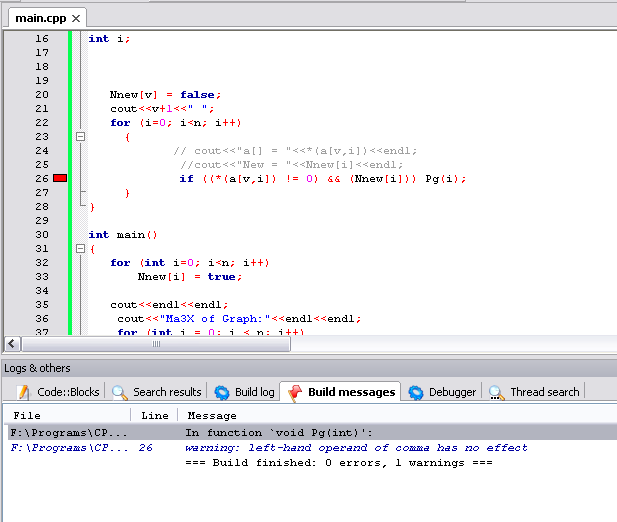
Task: Select the Build messages tab
Action: tap(341, 392)
